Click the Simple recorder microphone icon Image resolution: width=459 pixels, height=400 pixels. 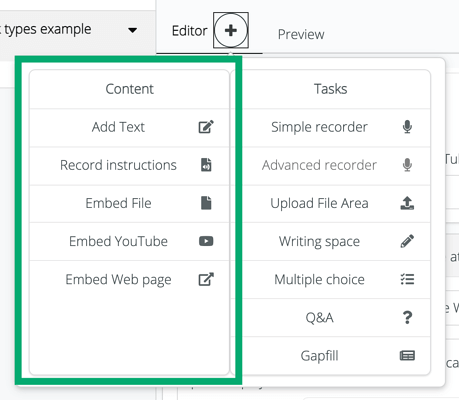[x=407, y=127]
